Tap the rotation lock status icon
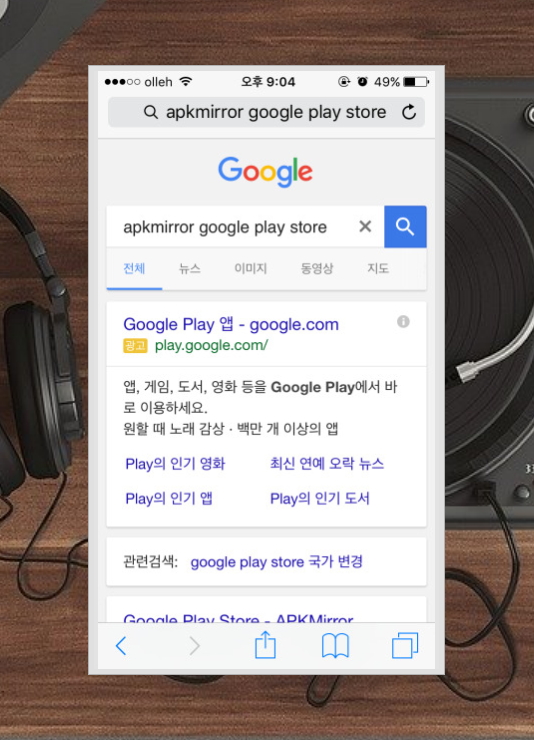This screenshot has width=534, height=740. (x=344, y=82)
